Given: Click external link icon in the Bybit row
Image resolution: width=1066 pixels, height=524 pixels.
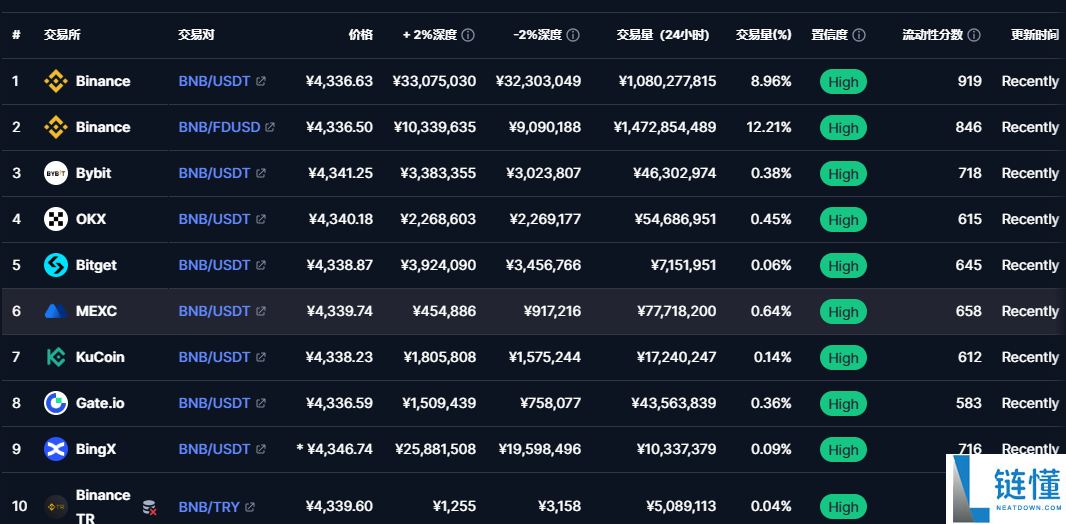Looking at the screenshot, I should [260, 173].
